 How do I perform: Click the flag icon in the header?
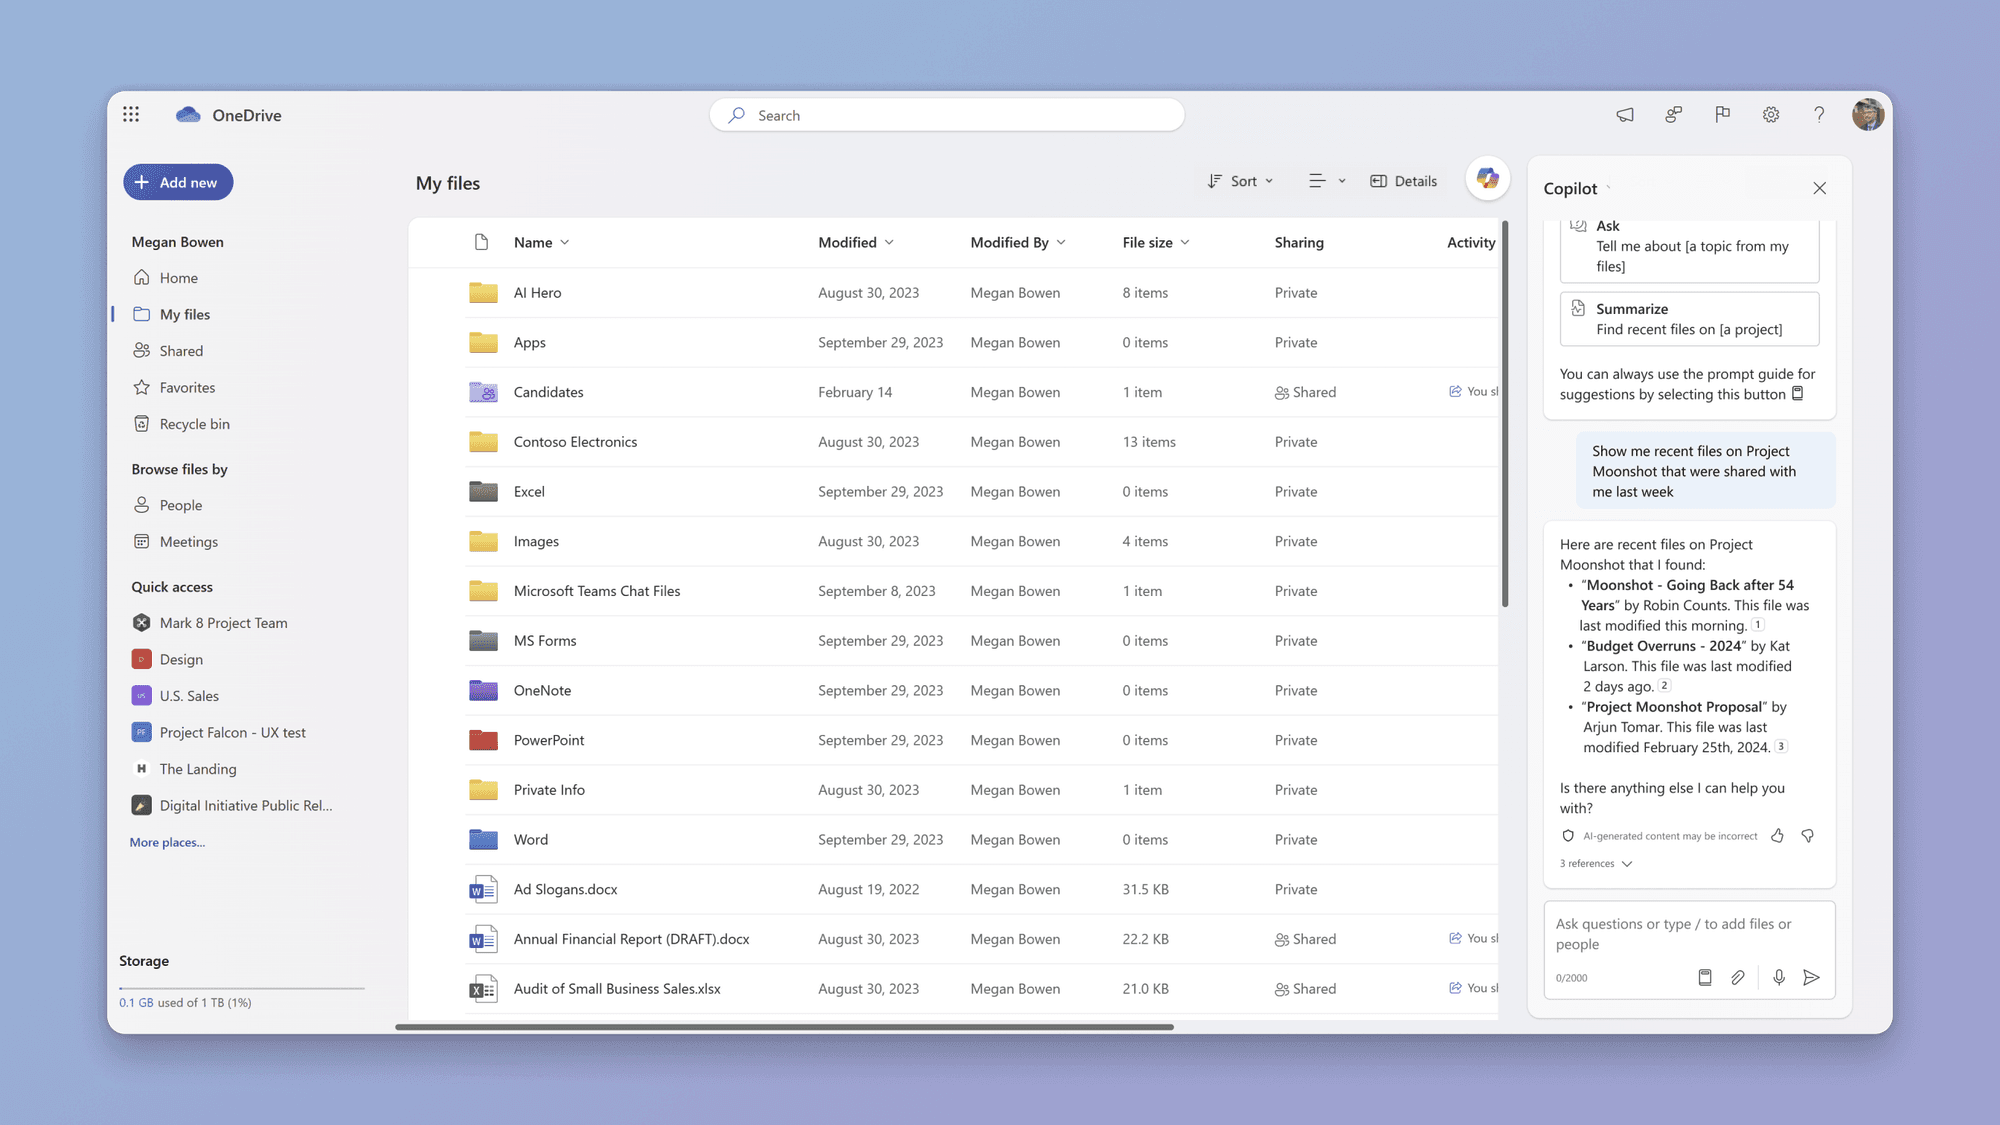click(x=1722, y=115)
